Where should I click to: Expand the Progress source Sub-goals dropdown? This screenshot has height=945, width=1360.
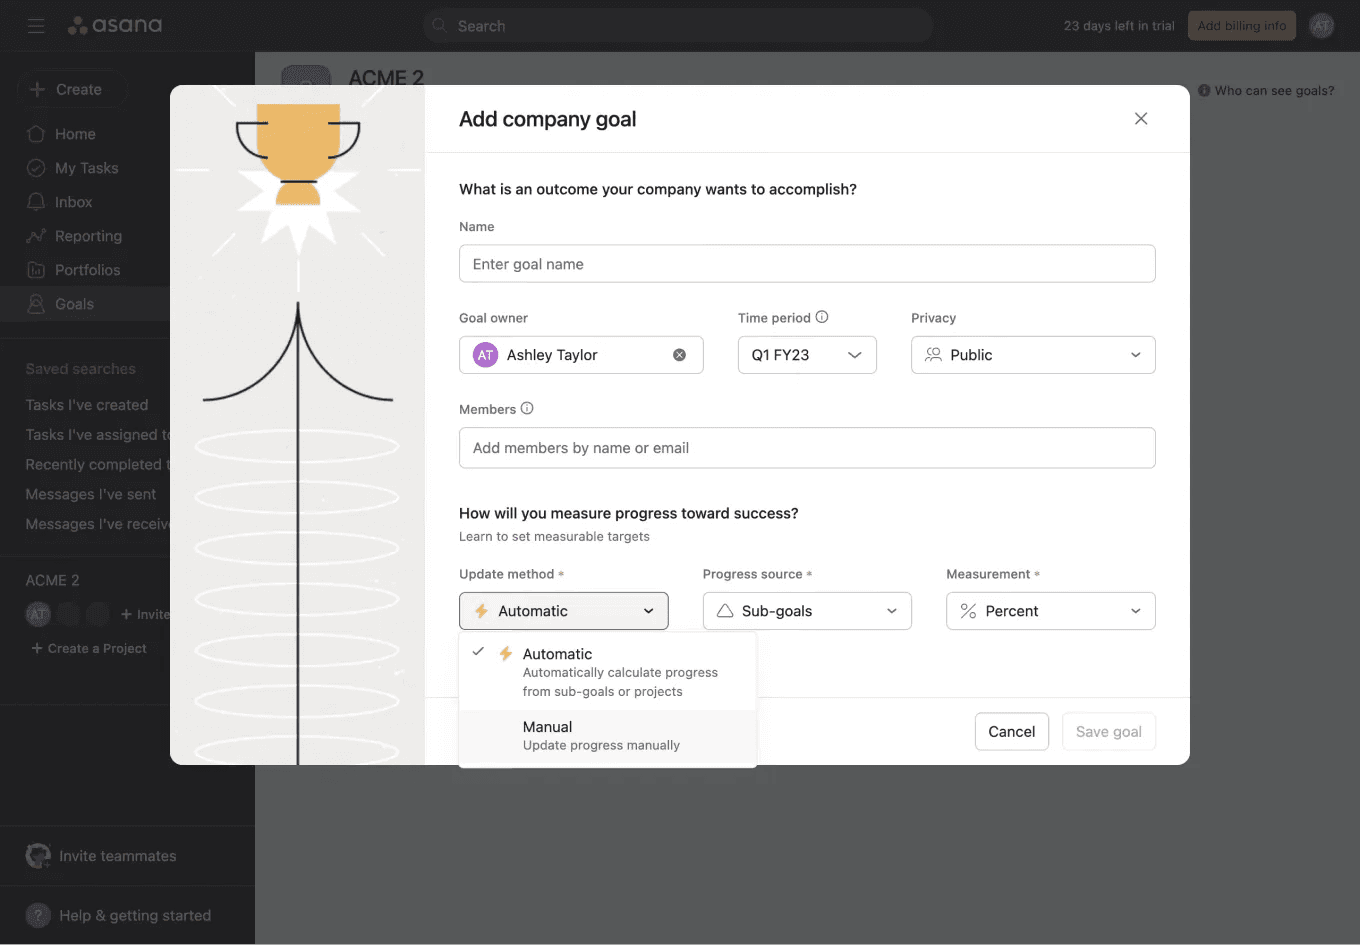[807, 610]
